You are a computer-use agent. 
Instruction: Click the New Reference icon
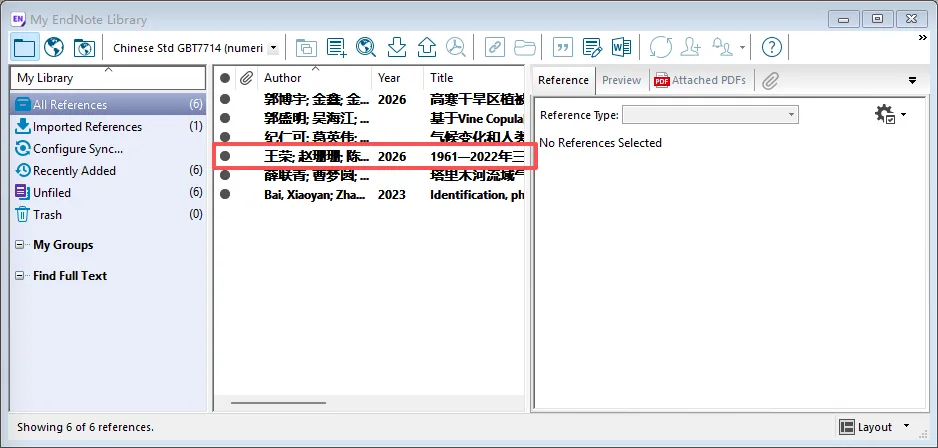click(x=336, y=47)
